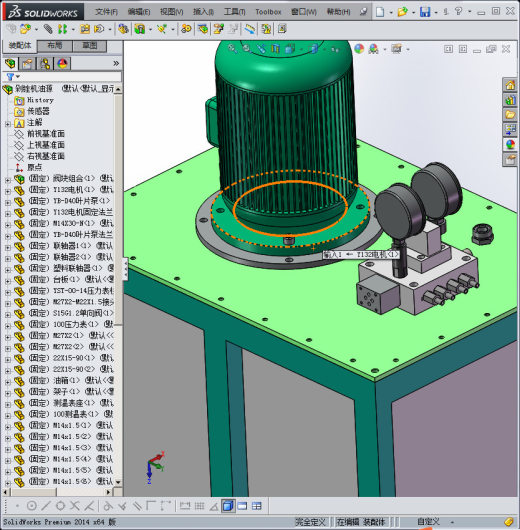The width and height of the screenshot is (520, 530).
Task: Toggle the 3D shaded cube button in bottom toolbar
Action: (228, 506)
